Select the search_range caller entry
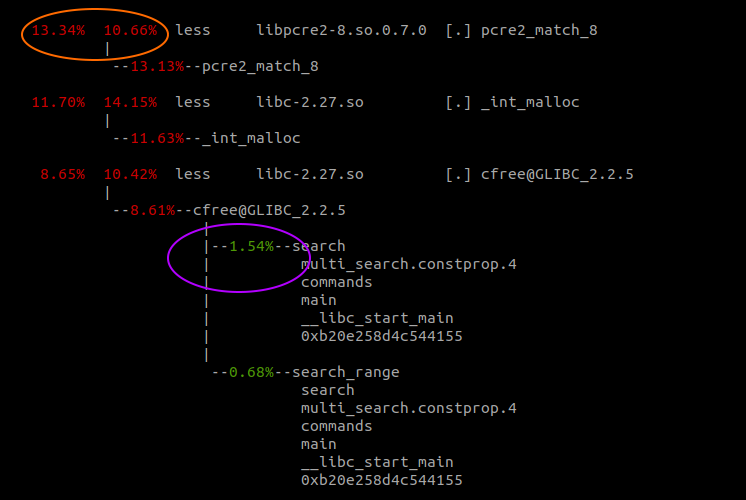746x500 pixels. point(345,372)
